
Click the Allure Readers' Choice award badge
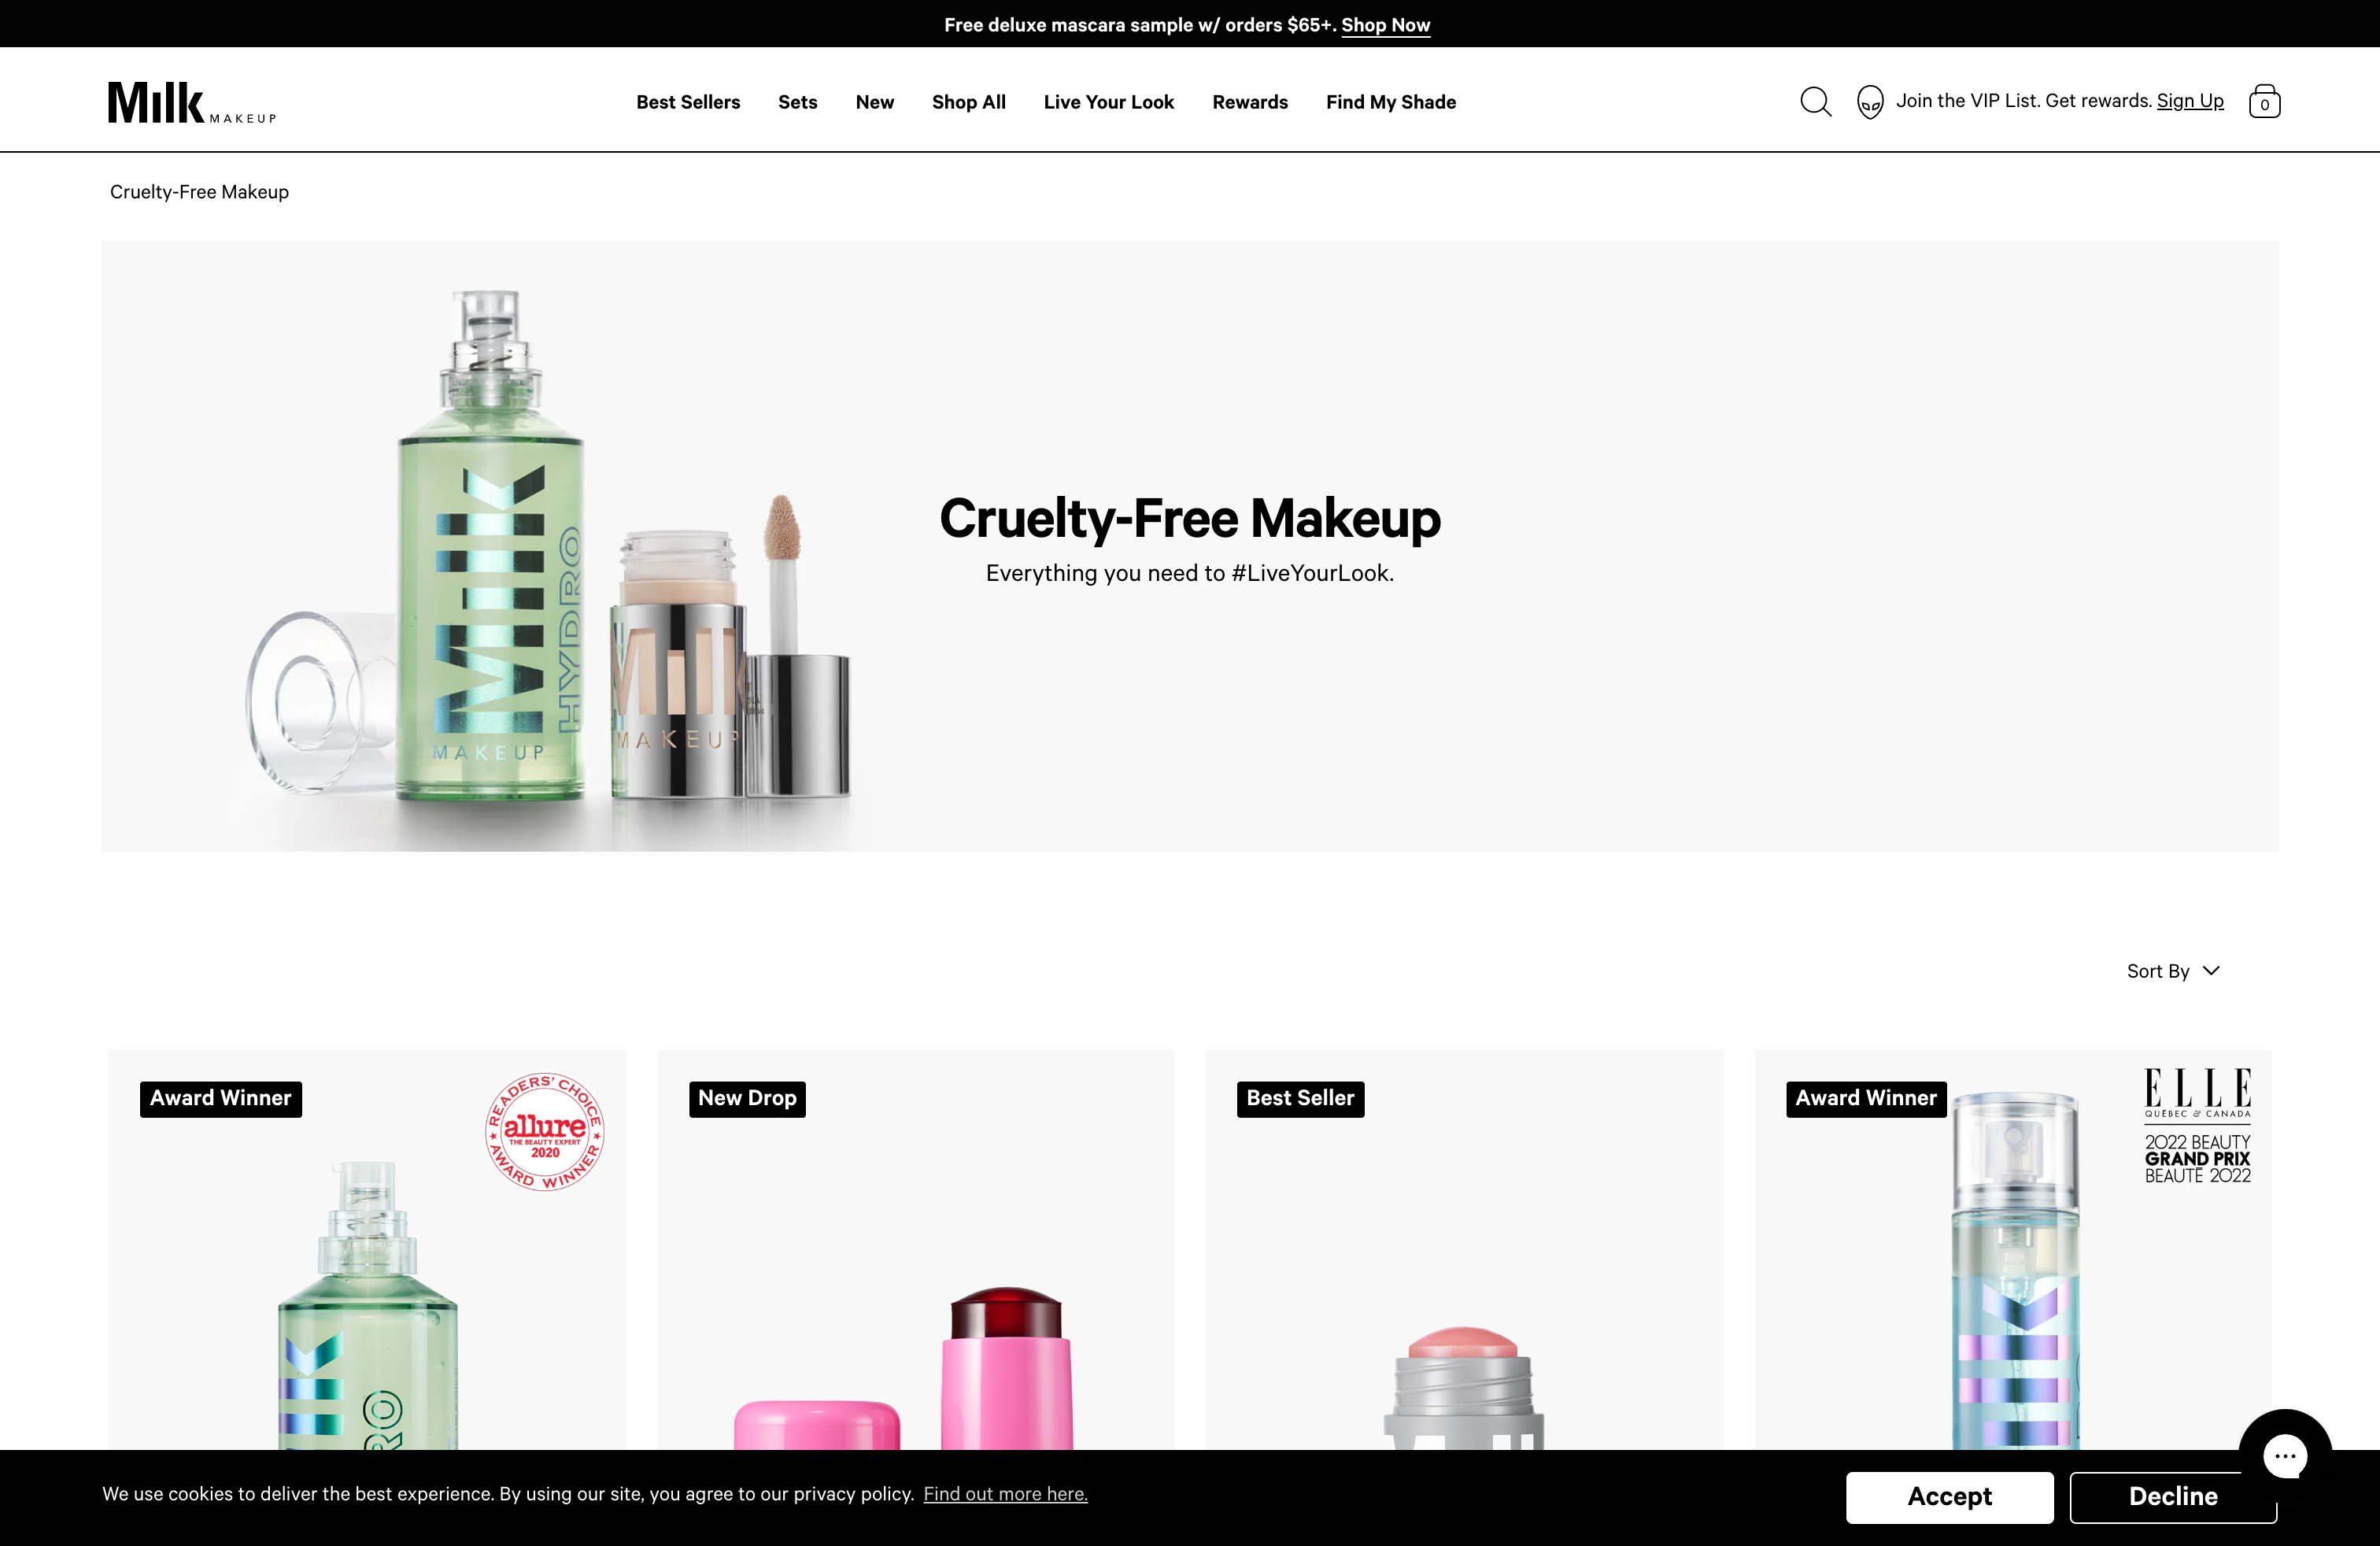point(544,1132)
